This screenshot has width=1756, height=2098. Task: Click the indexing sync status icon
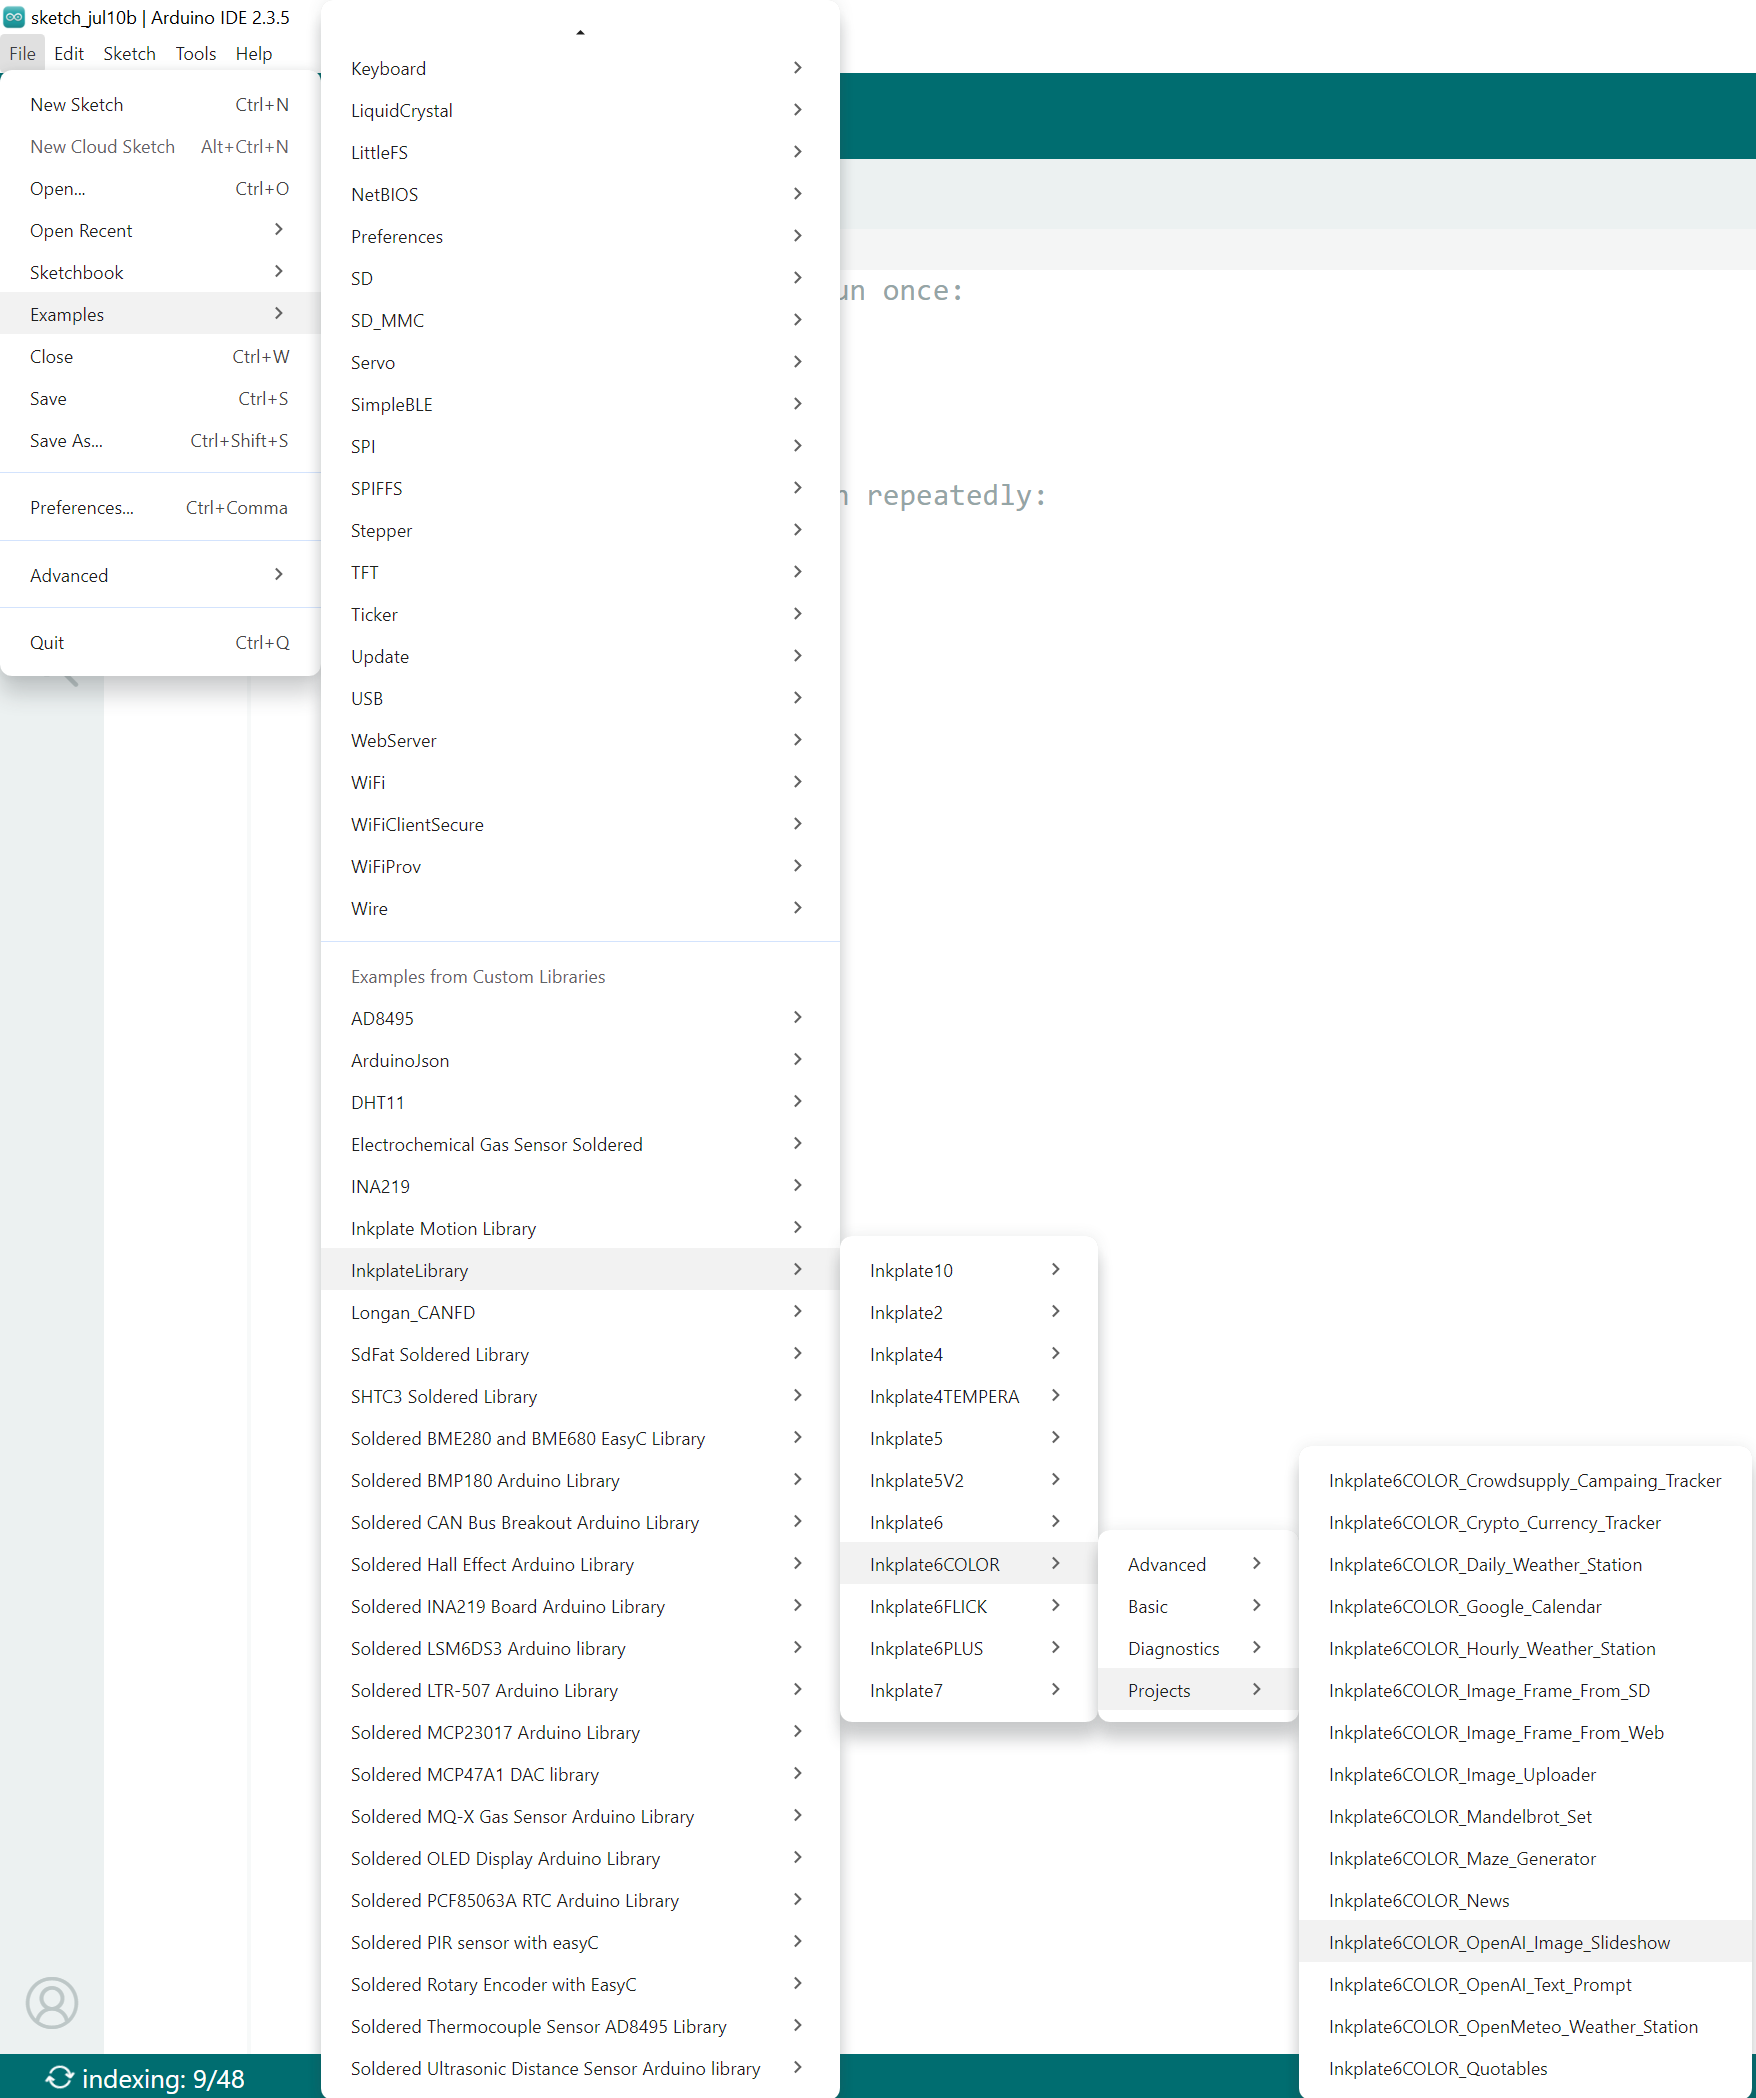coord(59,2078)
